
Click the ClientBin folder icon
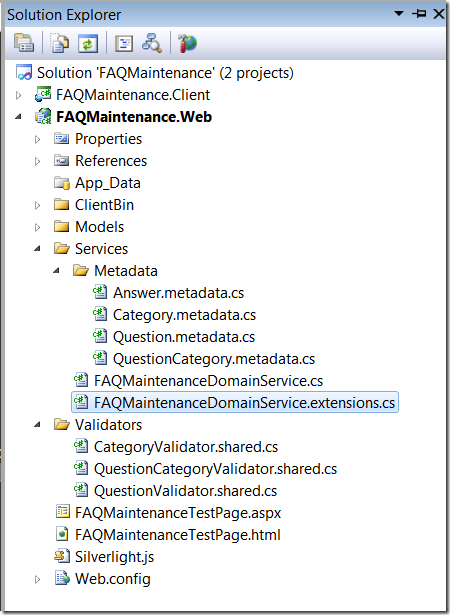click(62, 204)
